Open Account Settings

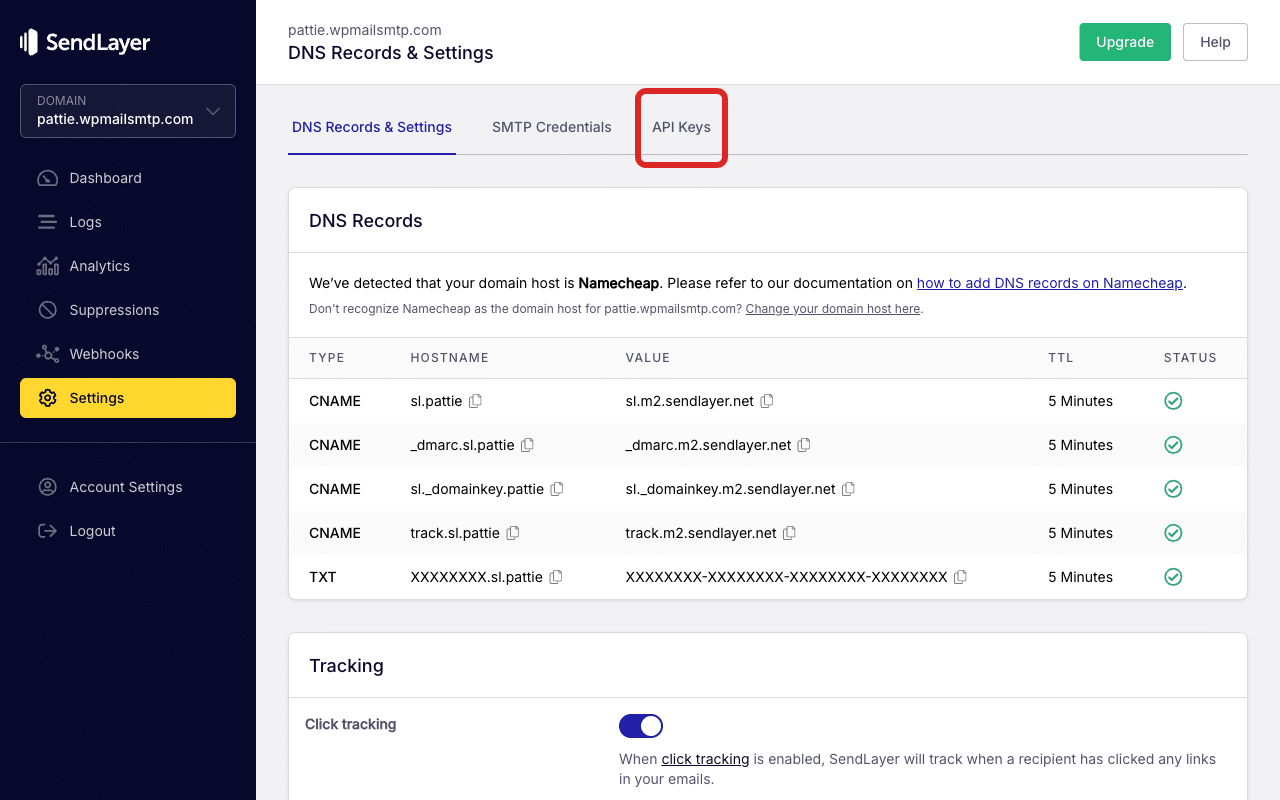[128, 487]
